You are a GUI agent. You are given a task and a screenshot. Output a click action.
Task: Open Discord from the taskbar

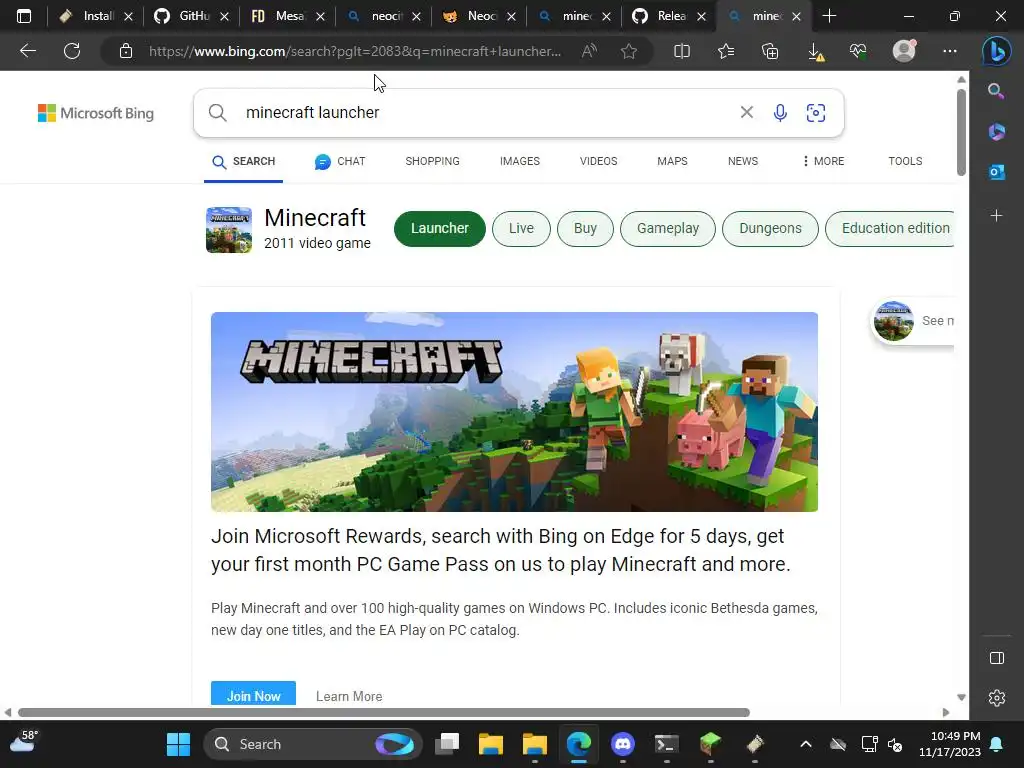622,744
